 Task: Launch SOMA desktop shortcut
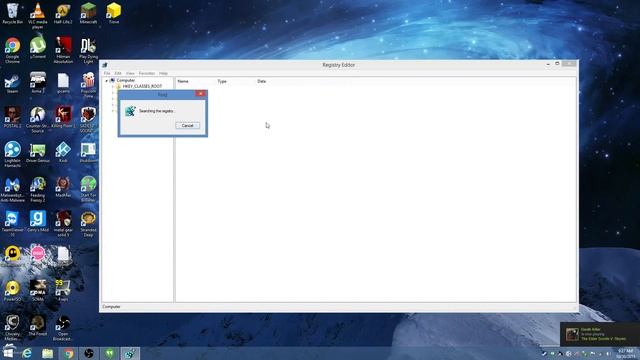point(38,291)
